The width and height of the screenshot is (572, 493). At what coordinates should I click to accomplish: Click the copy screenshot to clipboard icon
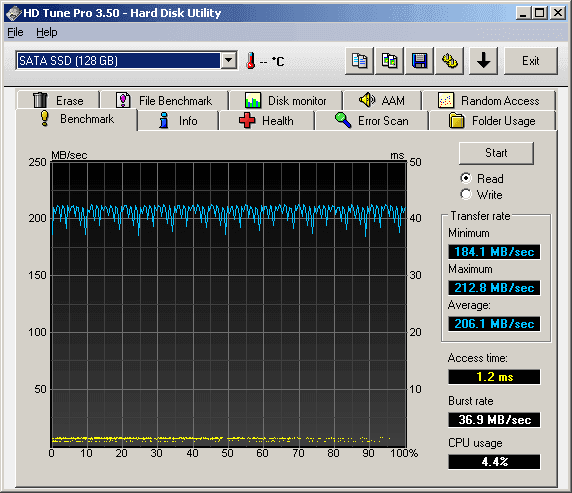(x=390, y=61)
